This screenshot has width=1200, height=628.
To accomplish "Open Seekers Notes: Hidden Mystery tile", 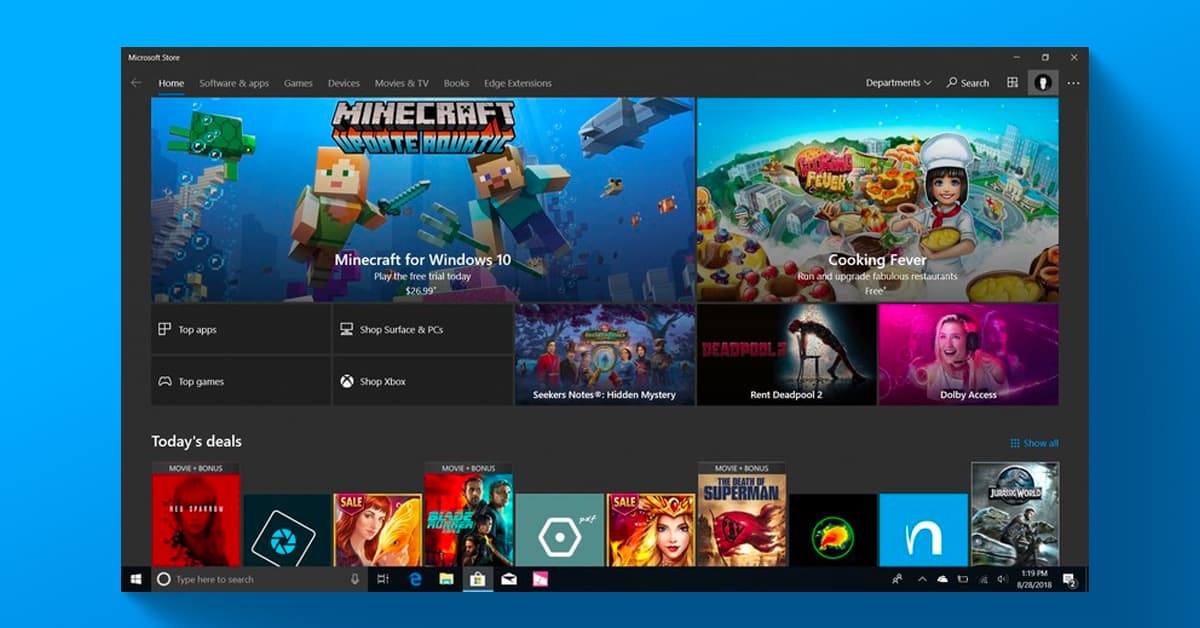I will click(x=605, y=355).
